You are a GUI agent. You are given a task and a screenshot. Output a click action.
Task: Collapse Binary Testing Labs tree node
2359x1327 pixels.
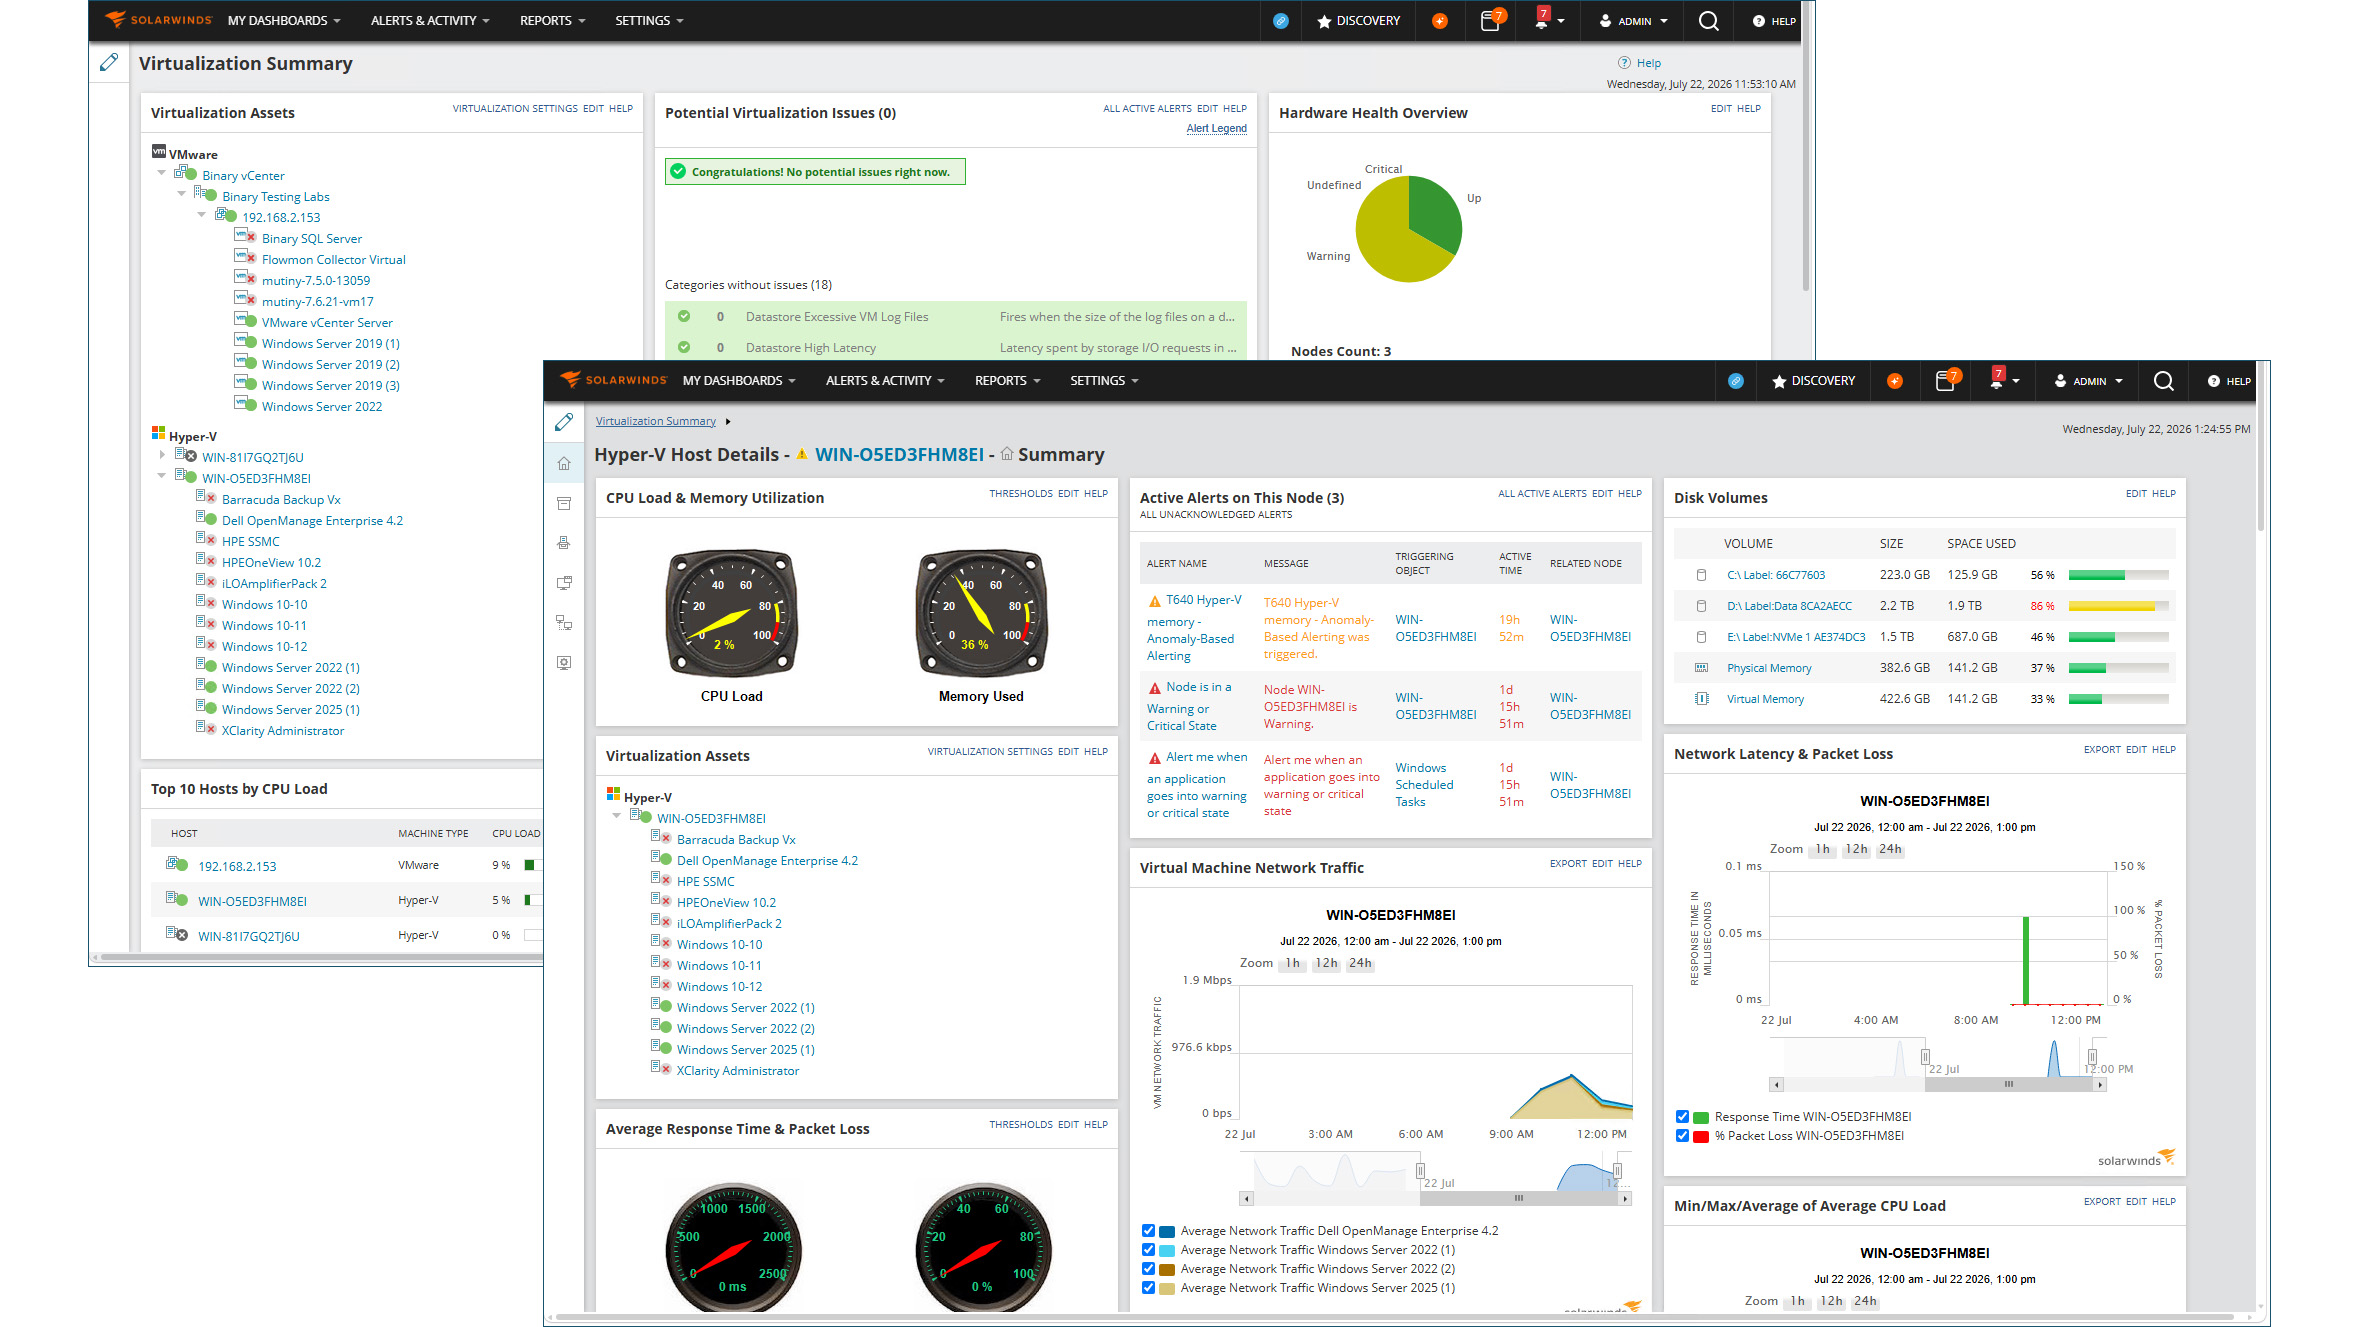click(x=181, y=194)
